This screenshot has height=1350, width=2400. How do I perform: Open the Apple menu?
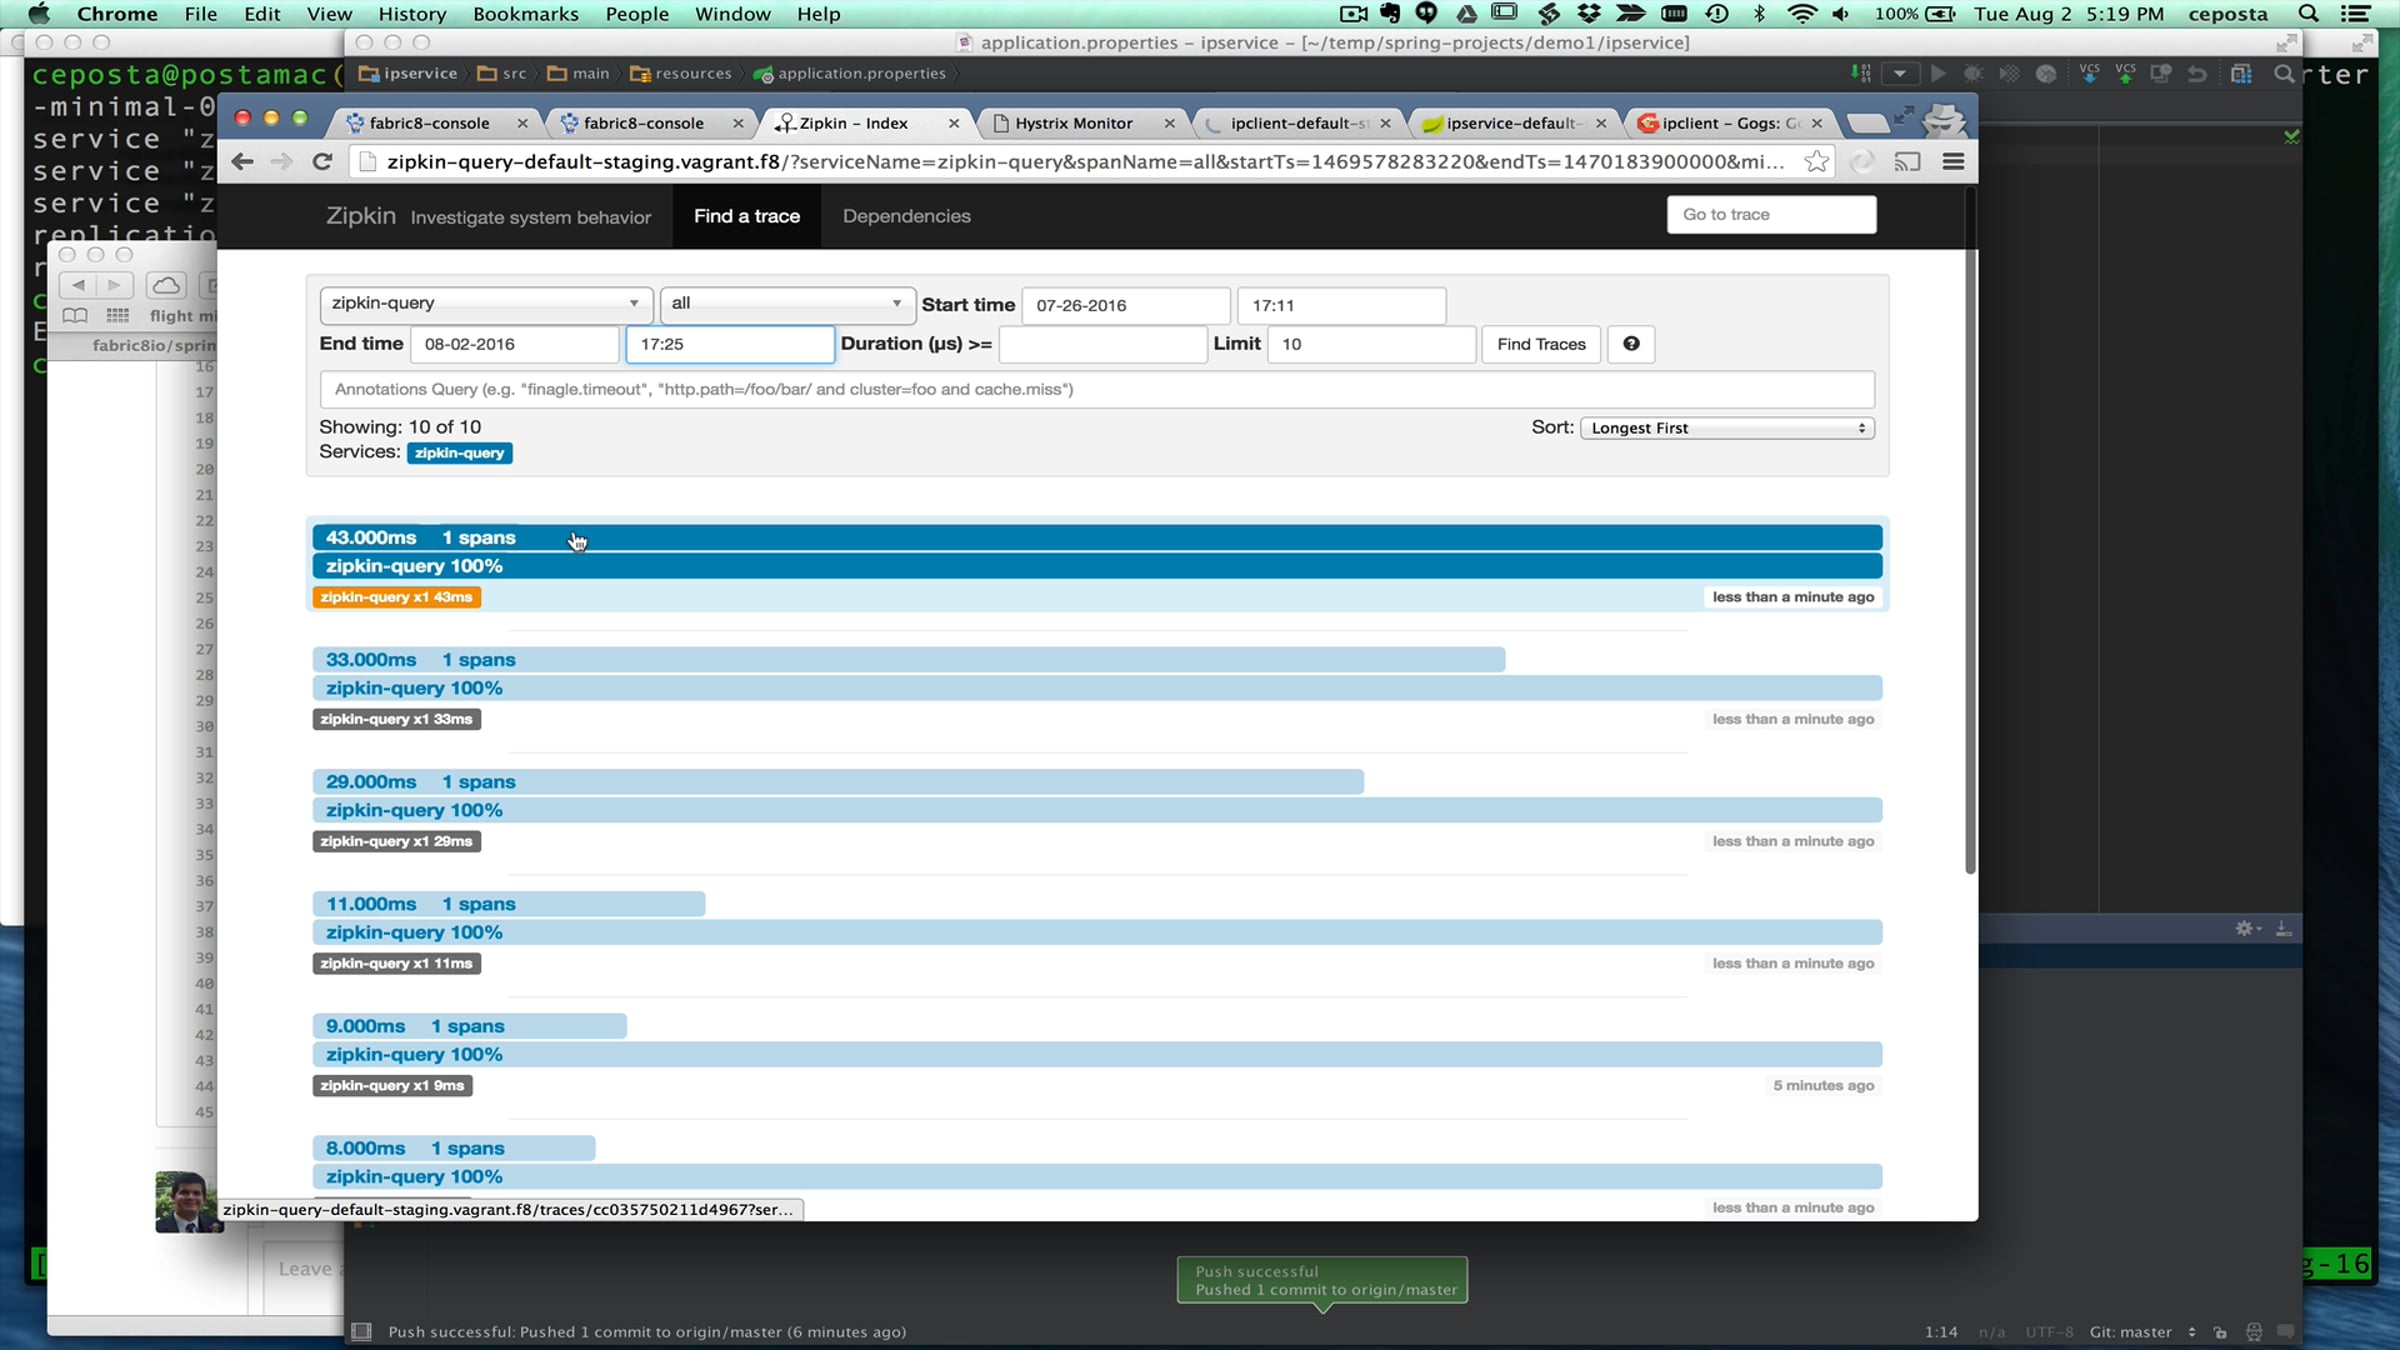point(39,14)
